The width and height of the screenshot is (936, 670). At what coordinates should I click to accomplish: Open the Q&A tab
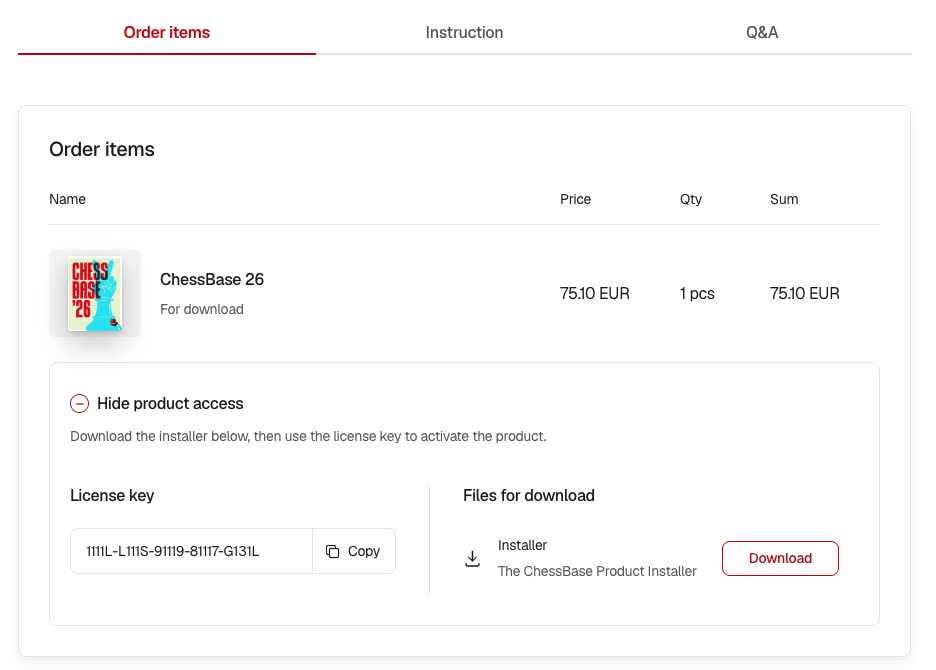click(x=762, y=32)
